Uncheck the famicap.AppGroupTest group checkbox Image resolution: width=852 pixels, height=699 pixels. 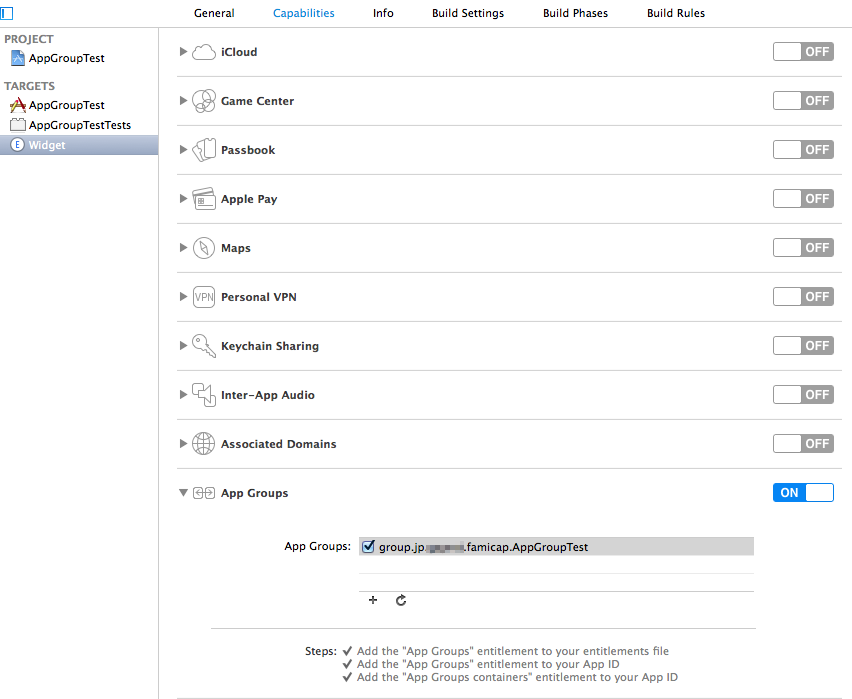368,546
